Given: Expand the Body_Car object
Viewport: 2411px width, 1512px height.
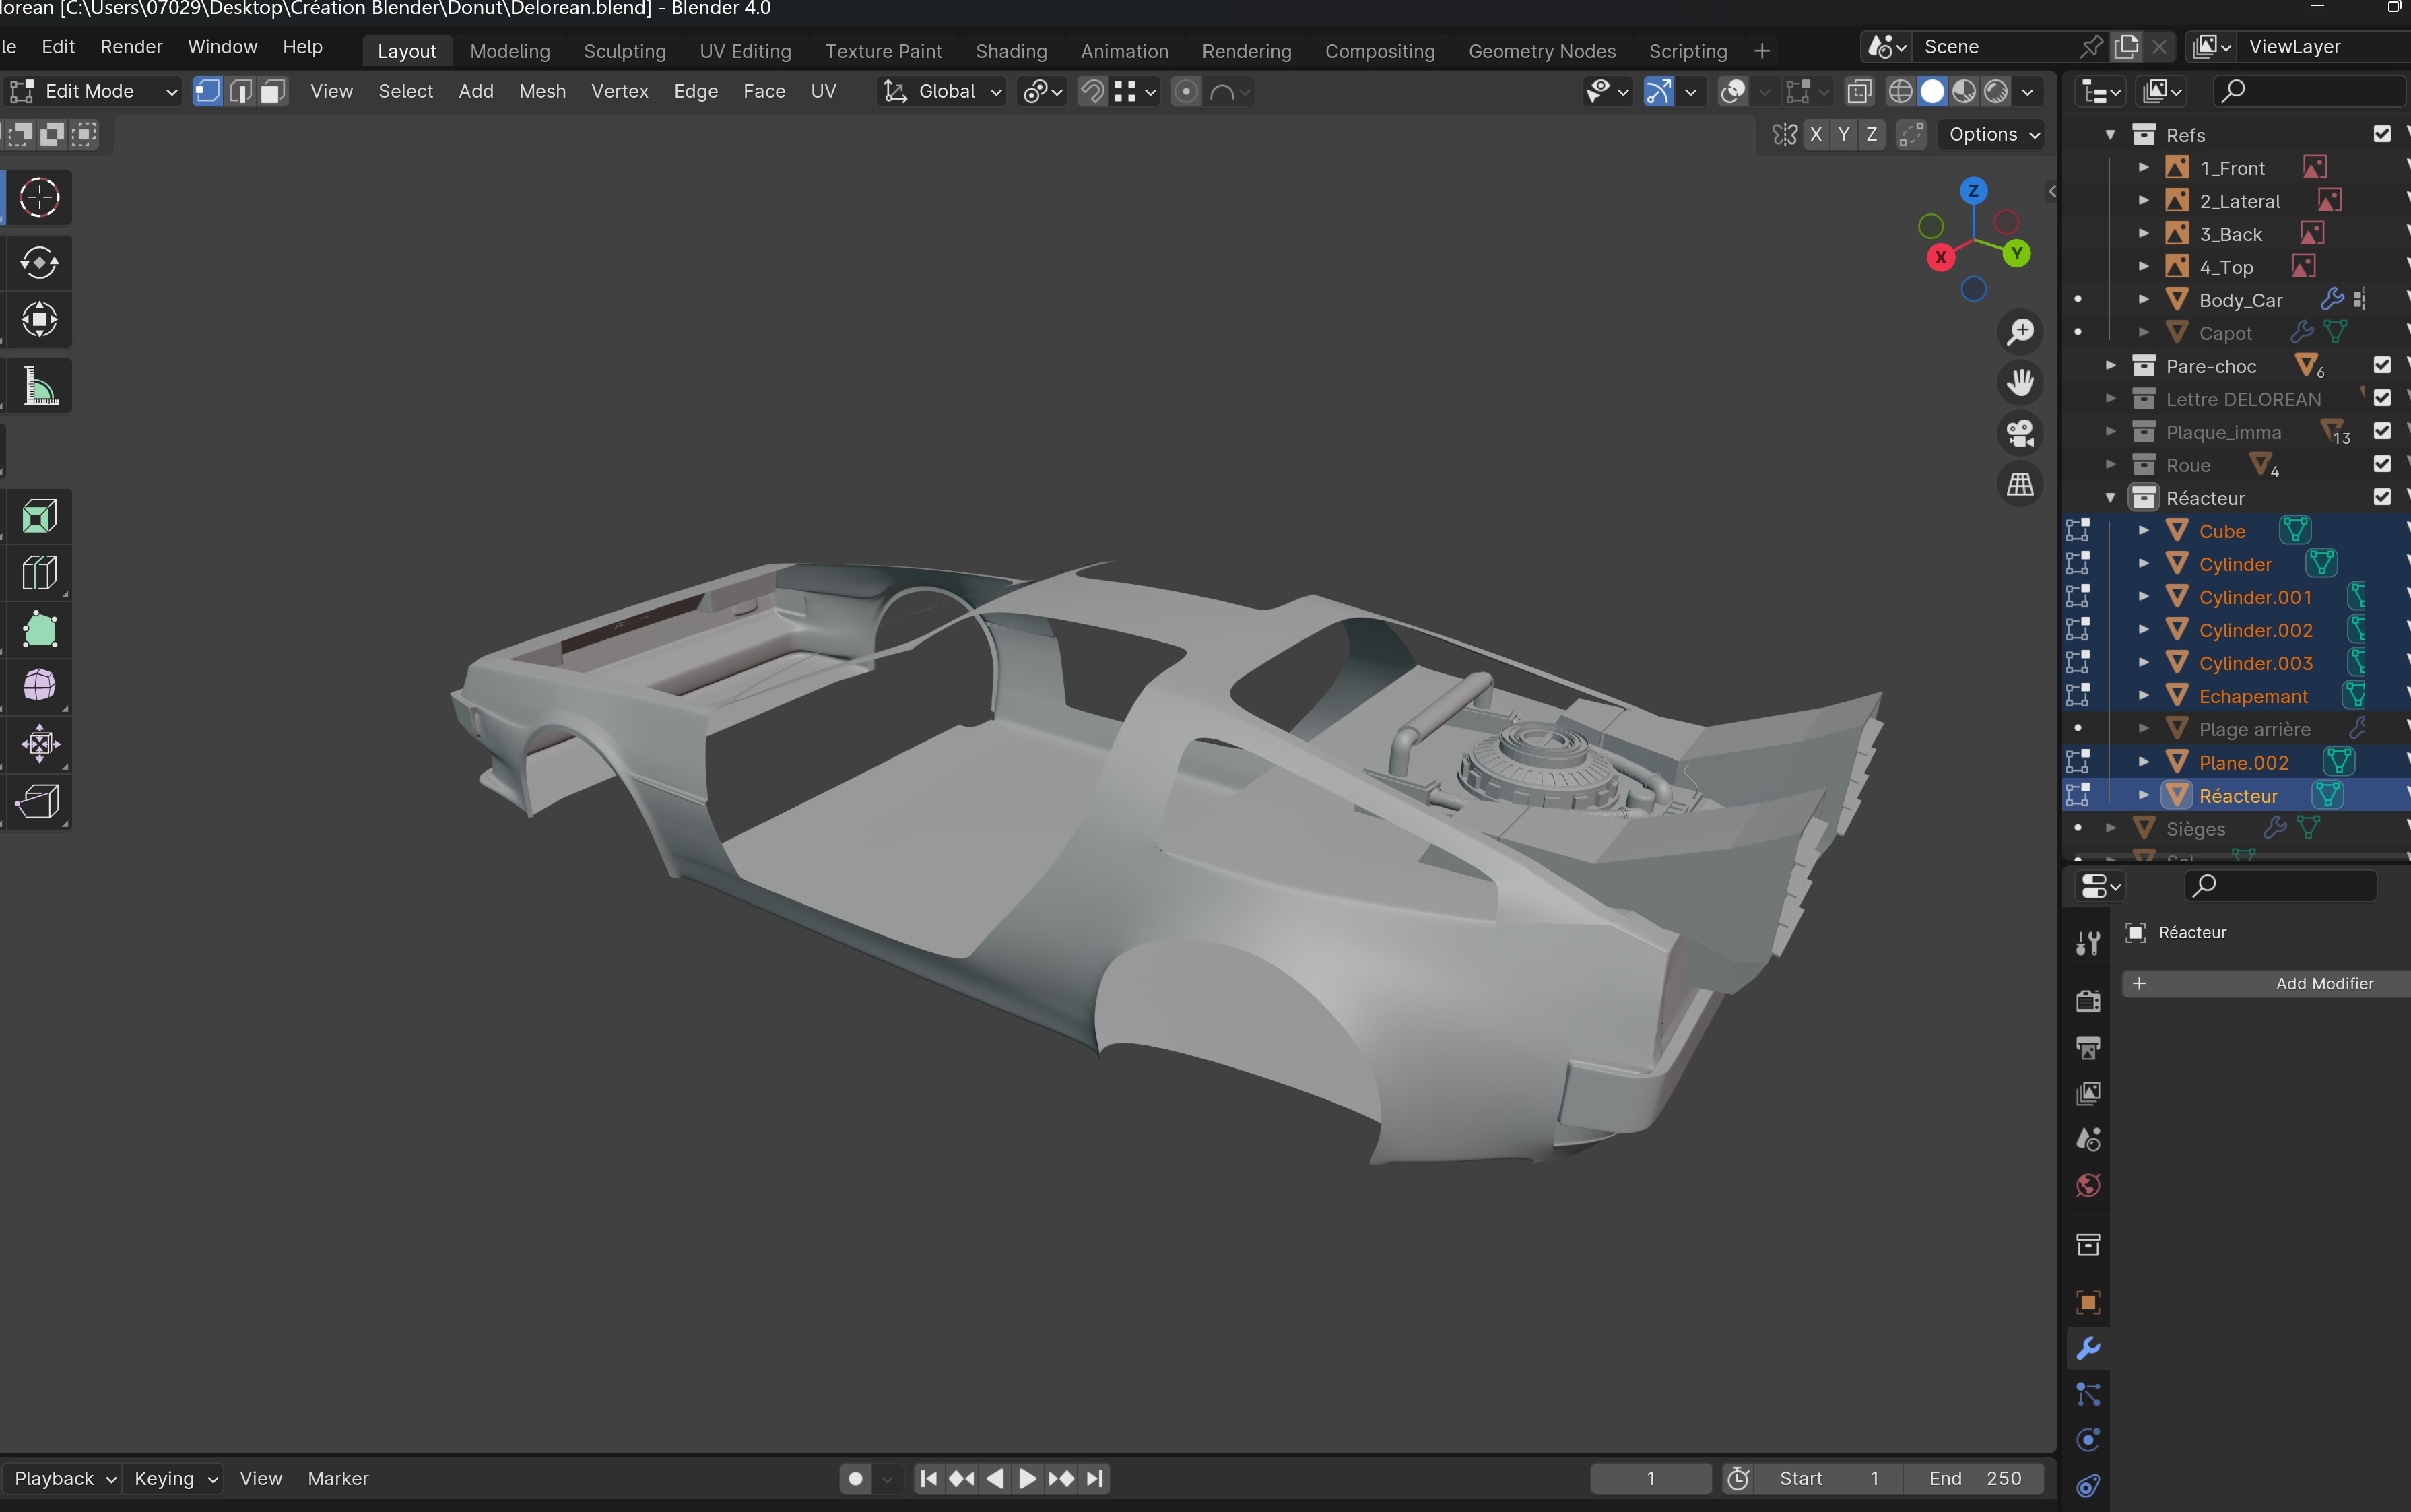Looking at the screenshot, I should tap(2143, 299).
